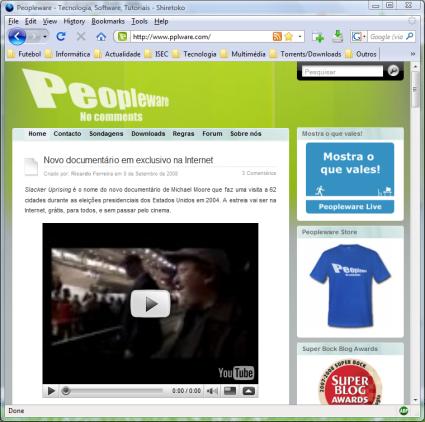Open the Bookmarks menu
The image size is (425, 422).
[108, 21]
